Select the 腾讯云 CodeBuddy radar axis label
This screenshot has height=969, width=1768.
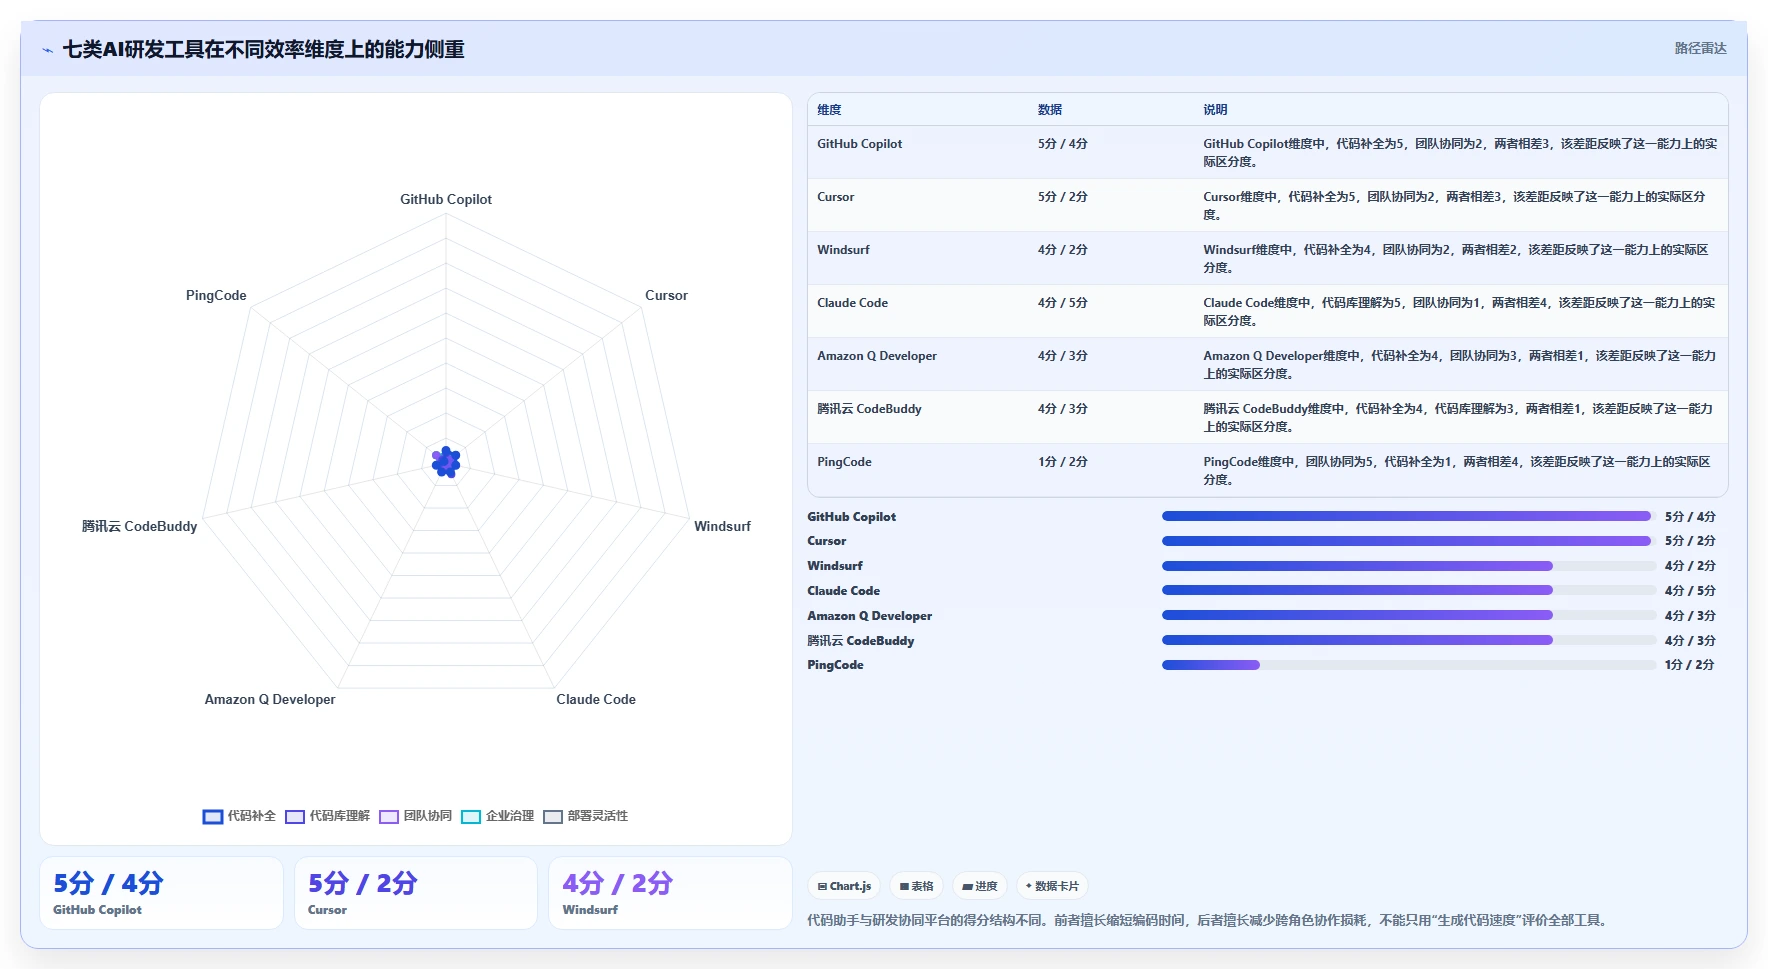point(139,526)
